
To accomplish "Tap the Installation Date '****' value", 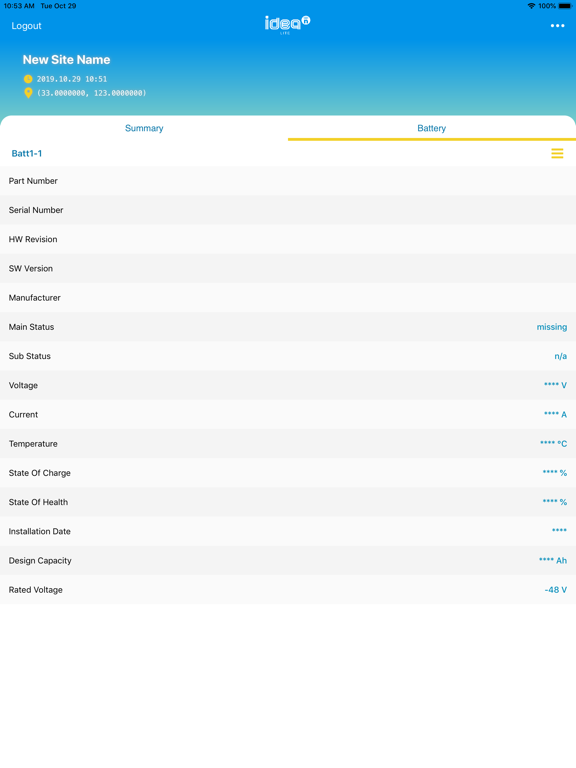I will (559, 530).
